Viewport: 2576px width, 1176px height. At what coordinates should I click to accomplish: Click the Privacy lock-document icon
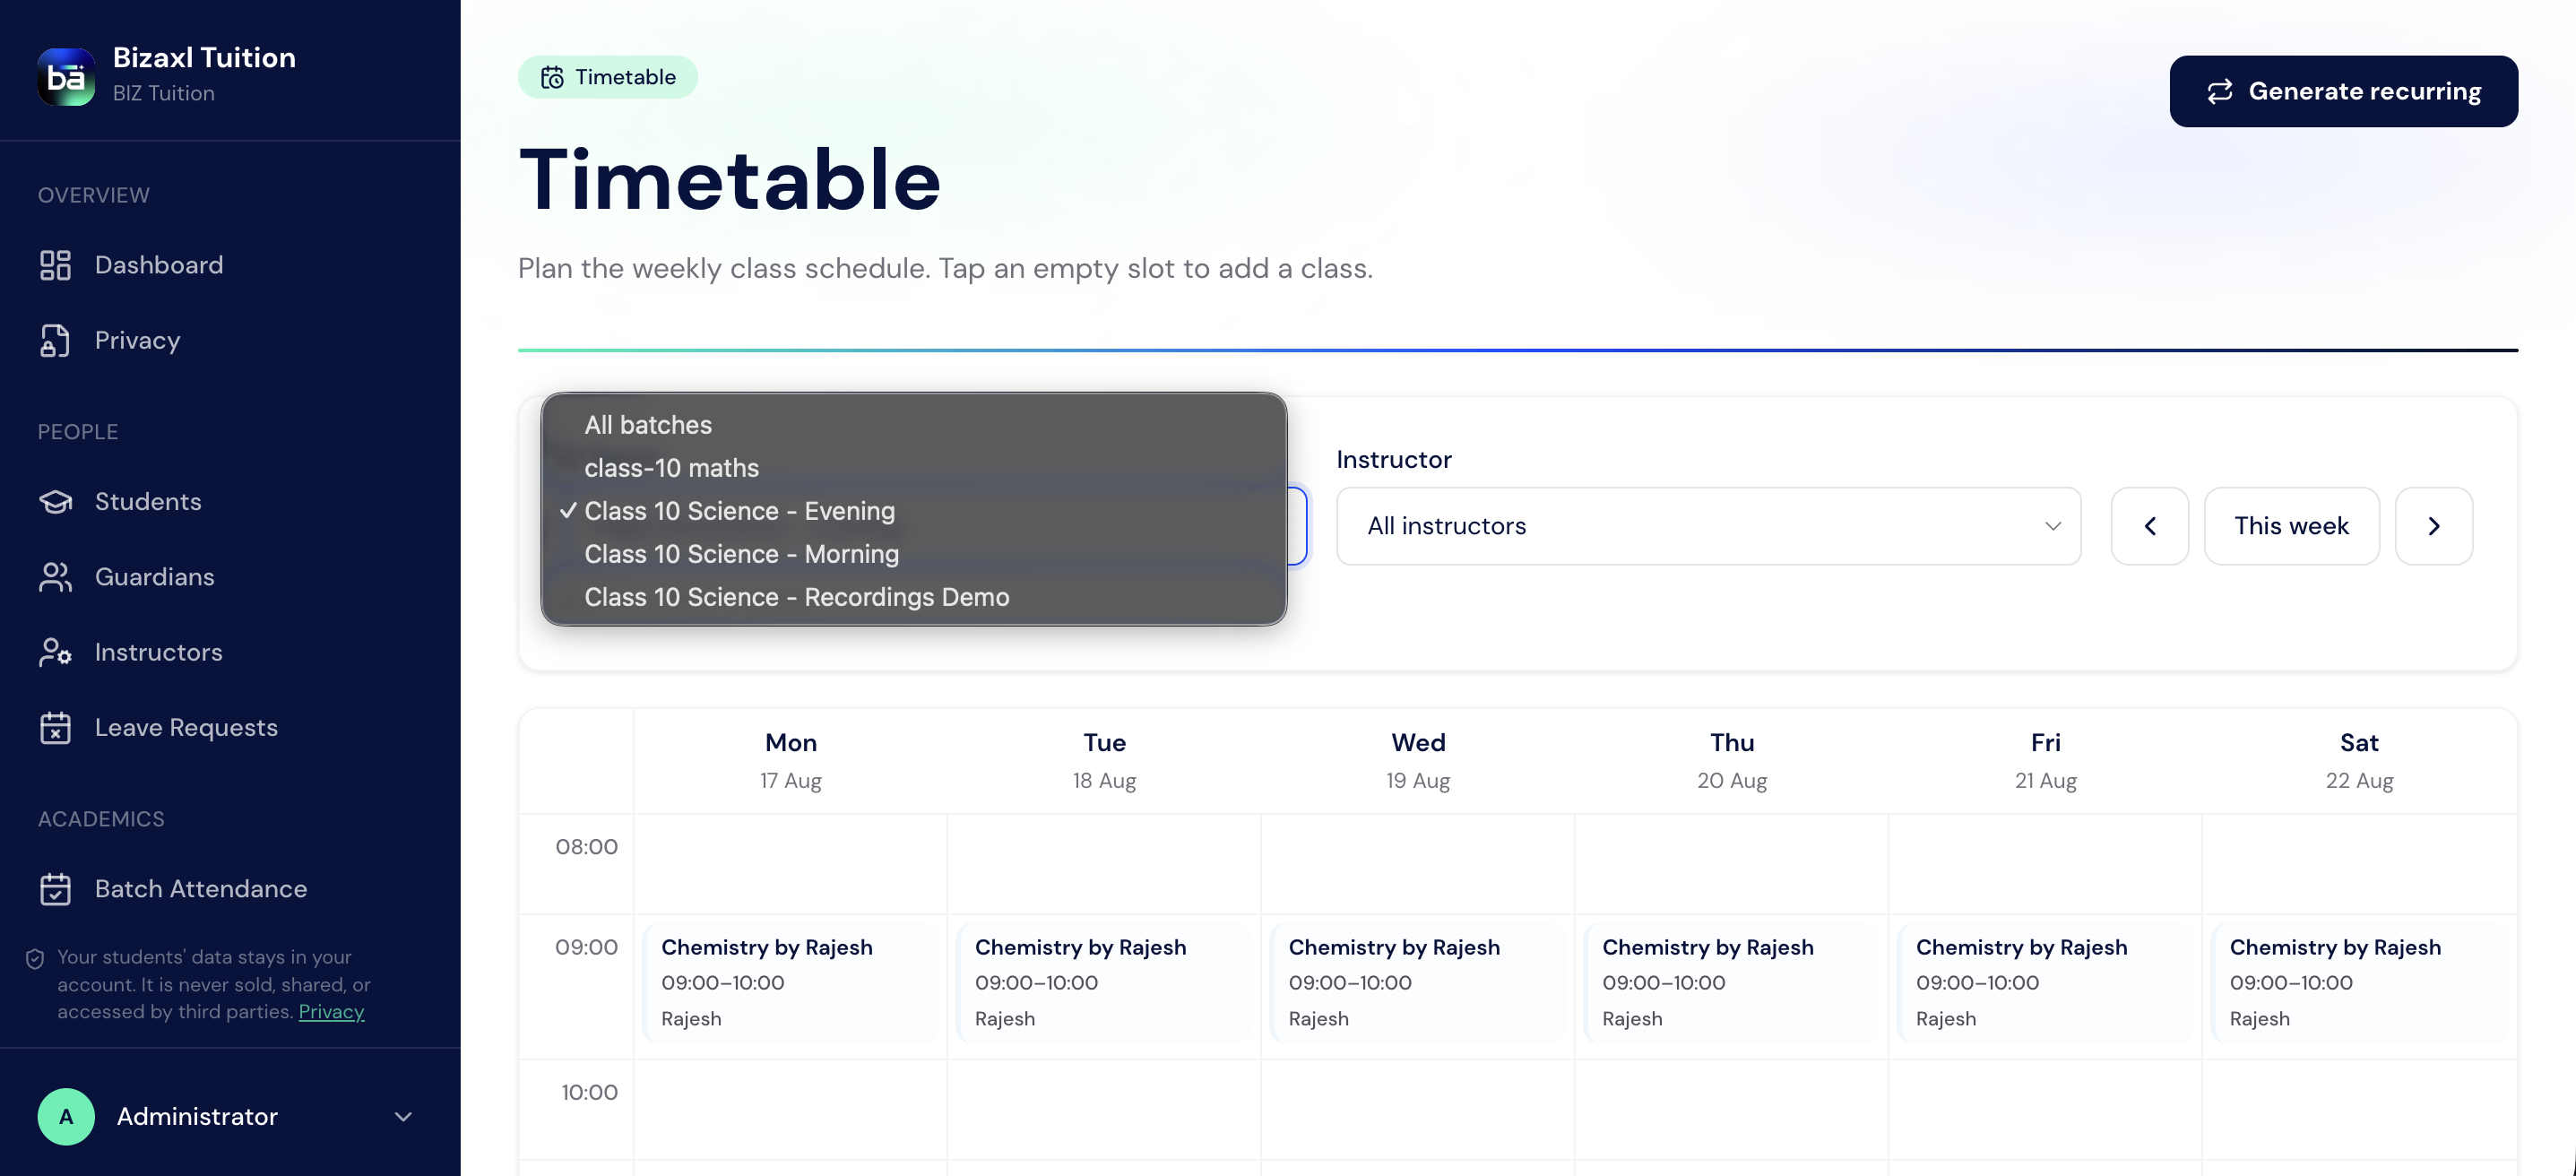(x=55, y=340)
